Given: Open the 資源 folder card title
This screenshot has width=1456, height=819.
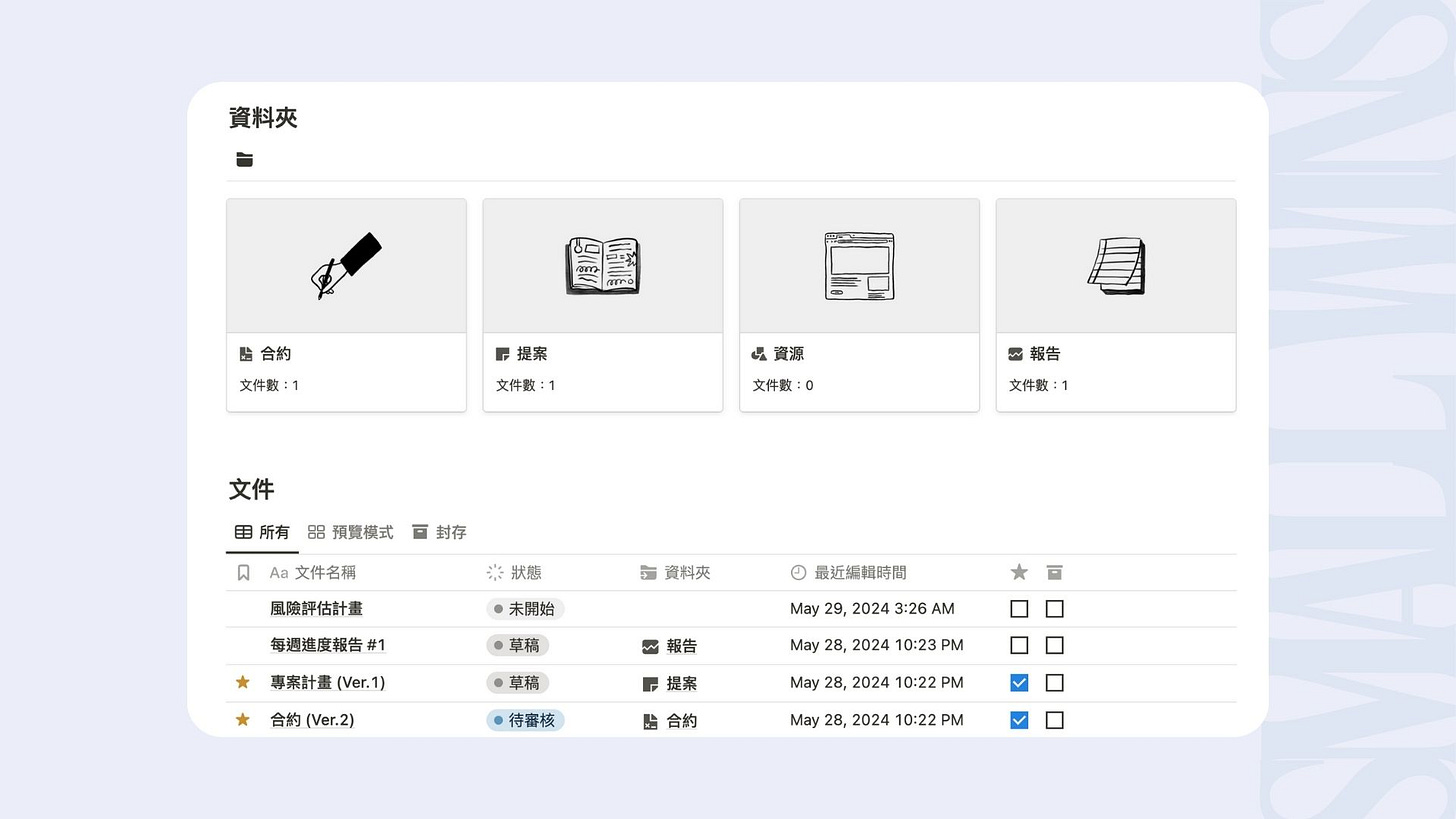Looking at the screenshot, I should (789, 354).
